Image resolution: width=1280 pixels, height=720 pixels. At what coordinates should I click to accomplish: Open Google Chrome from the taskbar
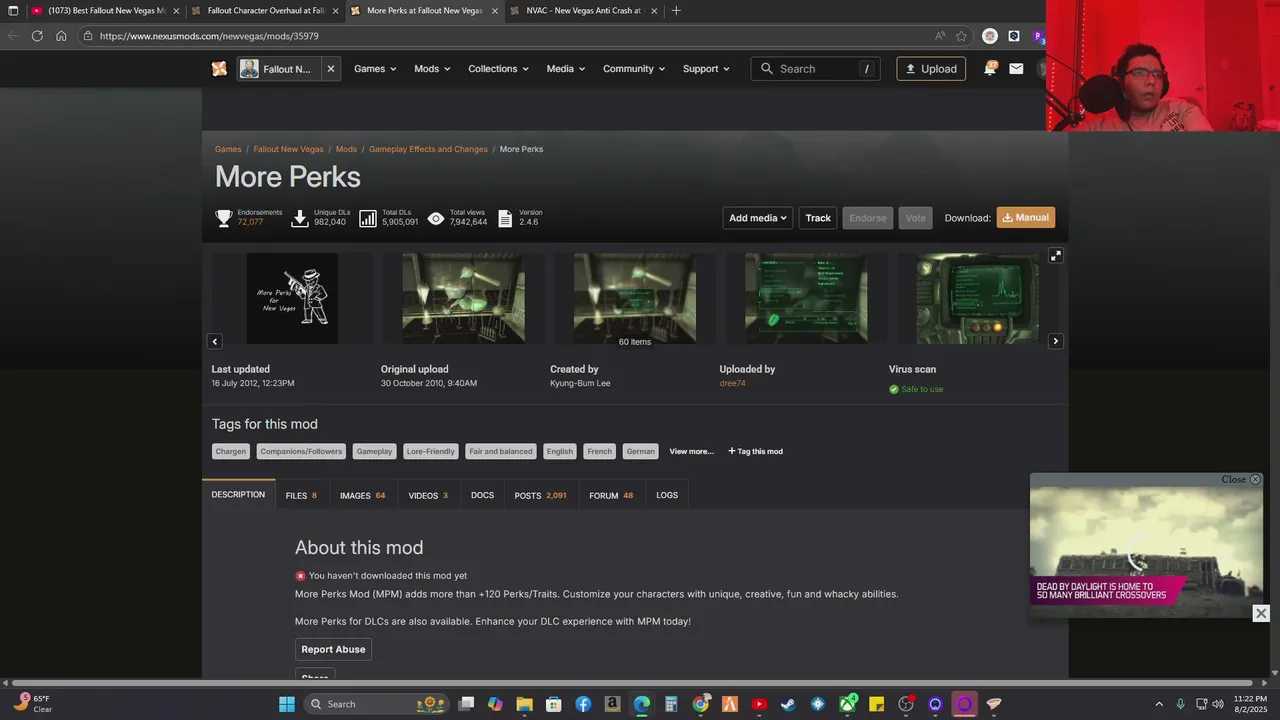700,704
